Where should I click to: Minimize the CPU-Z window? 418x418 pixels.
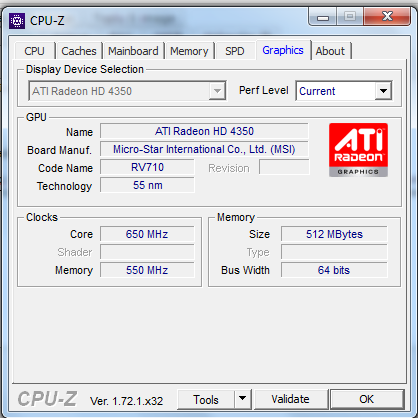coord(323,17)
